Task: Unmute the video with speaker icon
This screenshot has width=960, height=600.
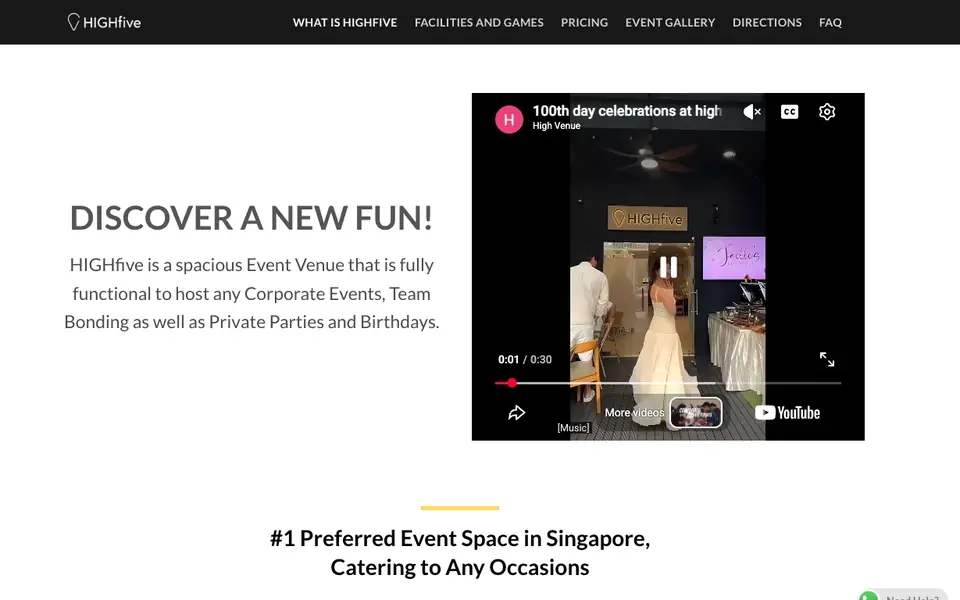Action: coord(752,111)
